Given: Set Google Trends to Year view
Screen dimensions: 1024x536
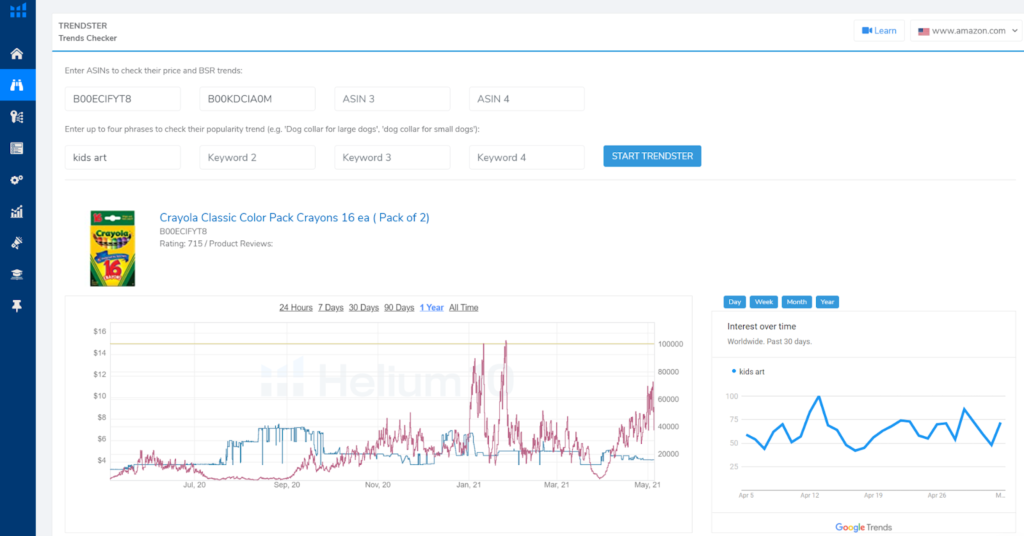Looking at the screenshot, I should point(827,301).
